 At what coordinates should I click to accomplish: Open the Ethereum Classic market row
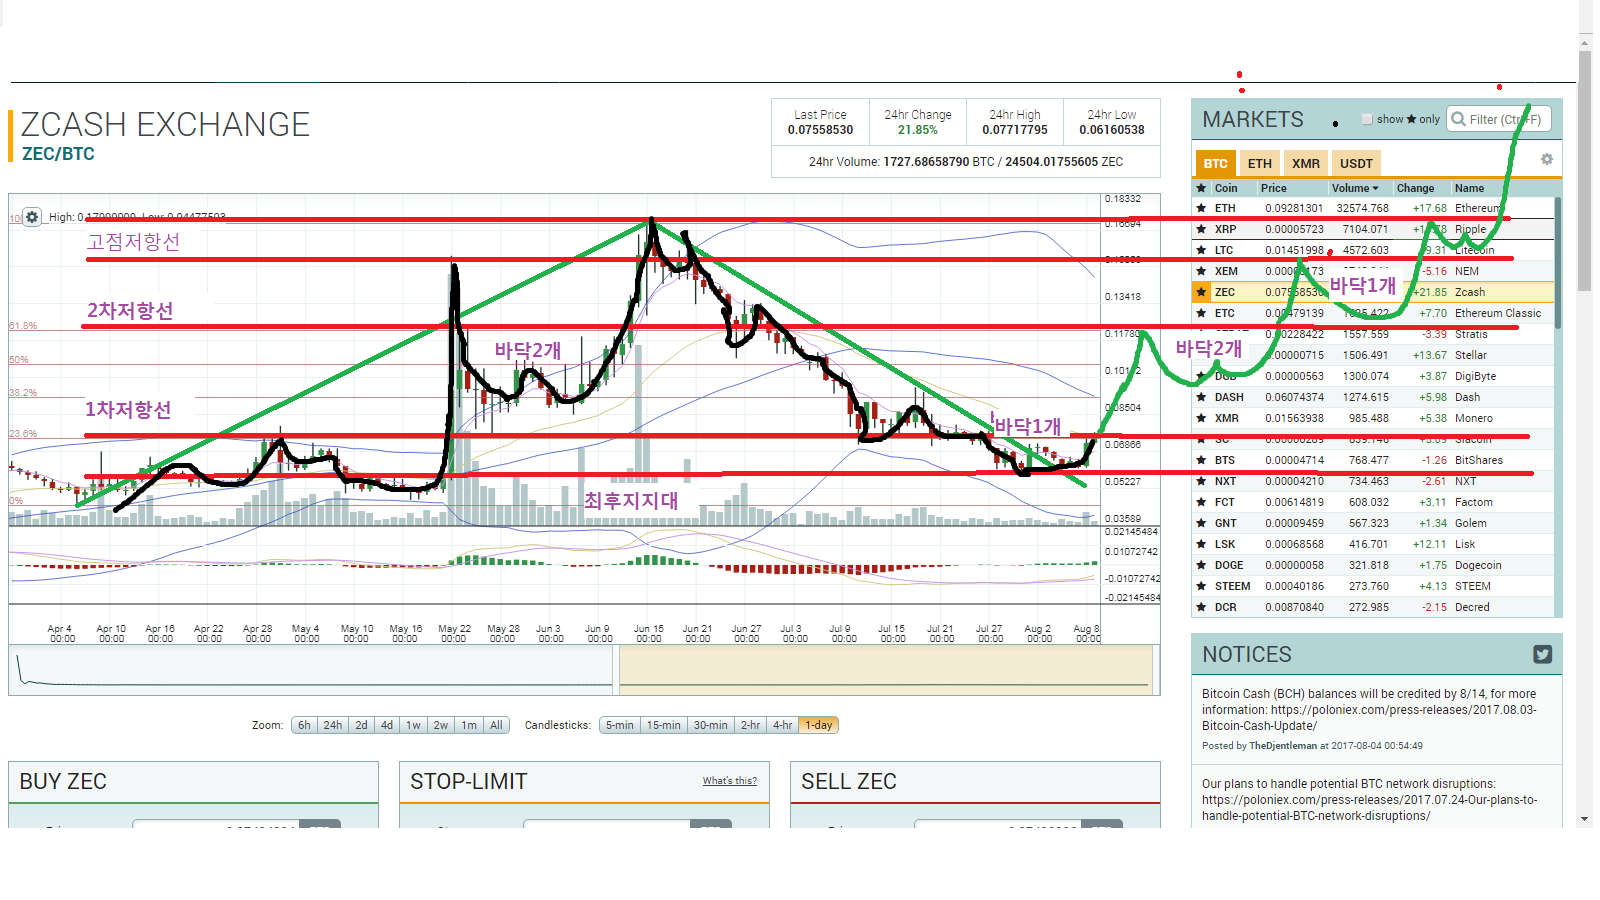[1373, 313]
